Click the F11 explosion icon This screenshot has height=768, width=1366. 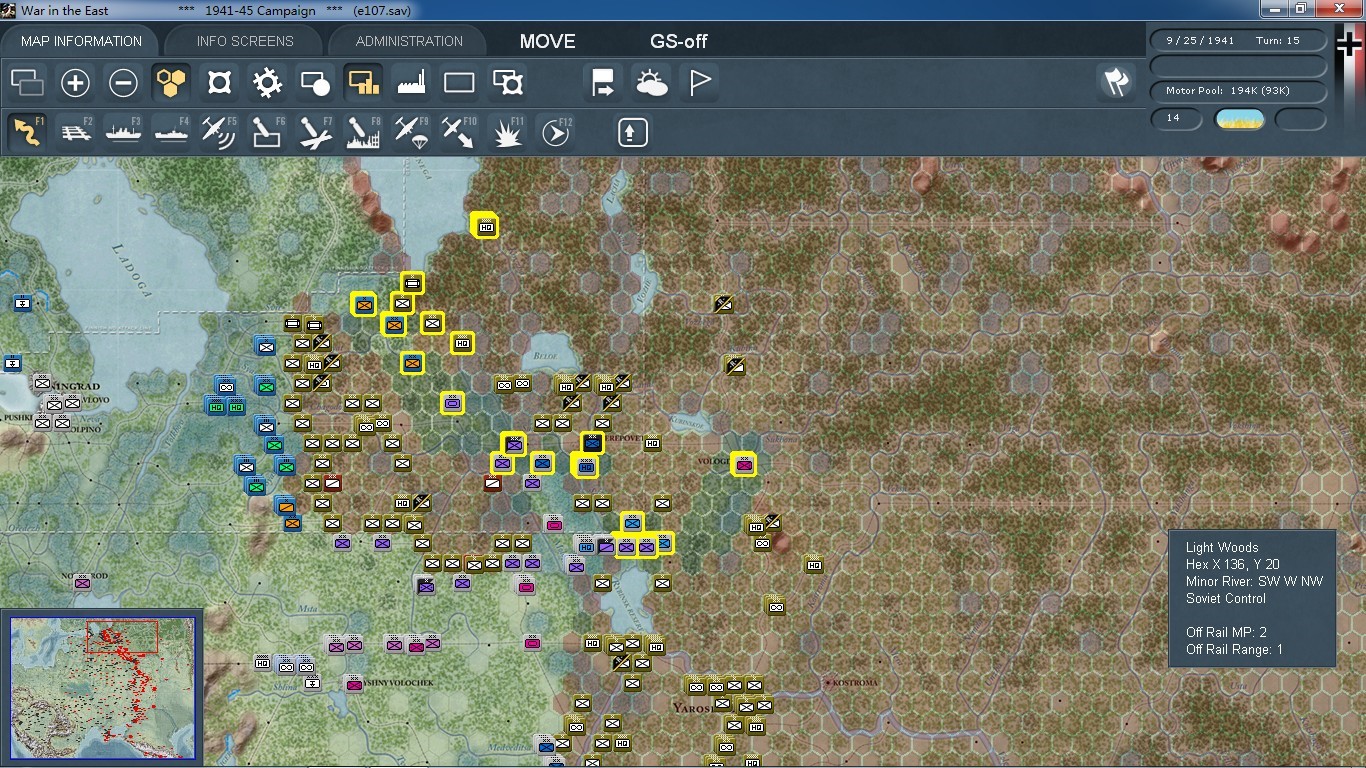[507, 132]
